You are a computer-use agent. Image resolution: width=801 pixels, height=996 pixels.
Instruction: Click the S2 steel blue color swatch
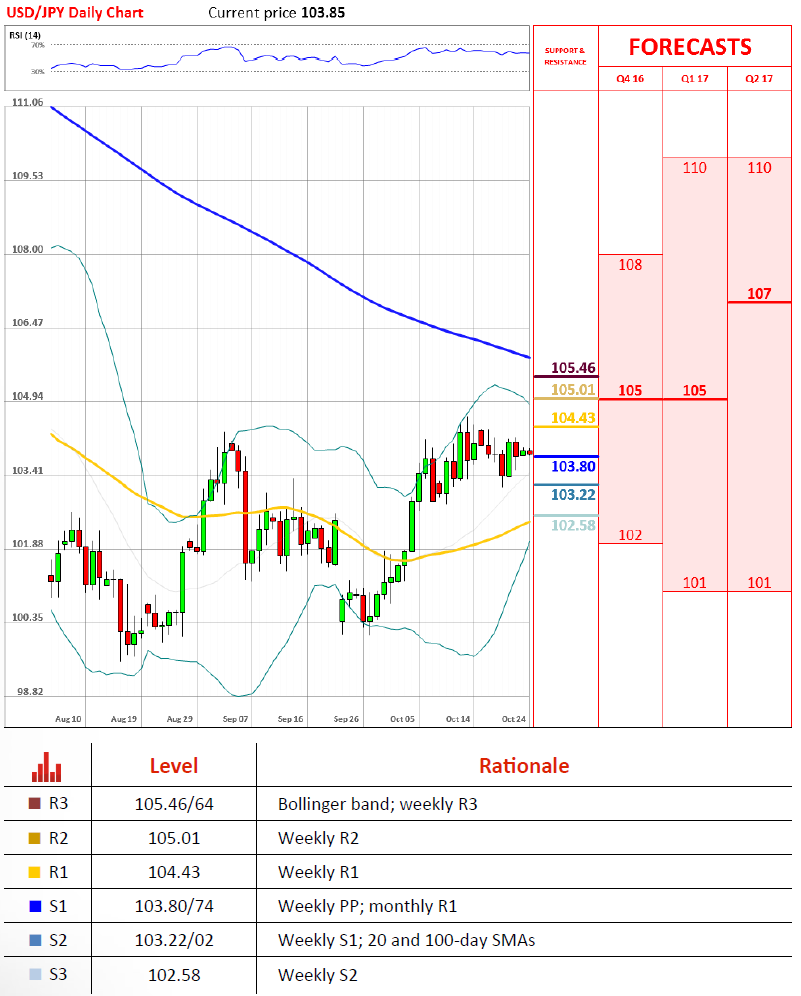click(35, 940)
